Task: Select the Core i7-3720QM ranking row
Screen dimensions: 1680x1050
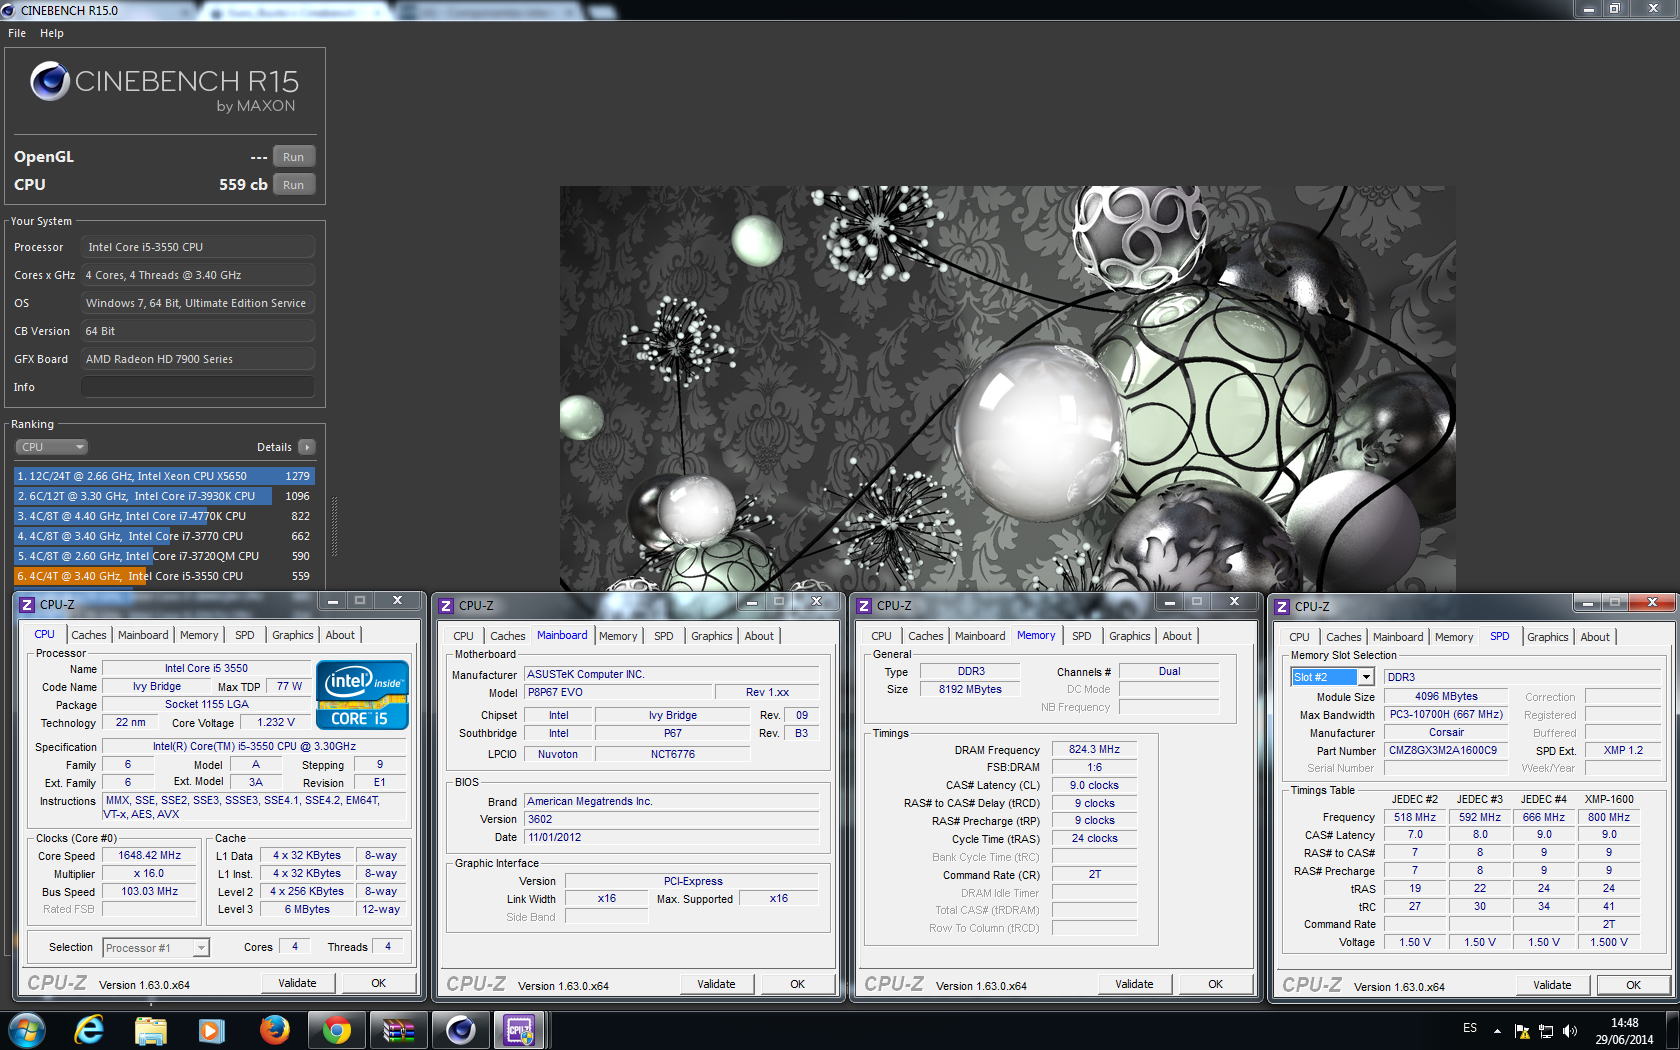Action: pos(164,556)
